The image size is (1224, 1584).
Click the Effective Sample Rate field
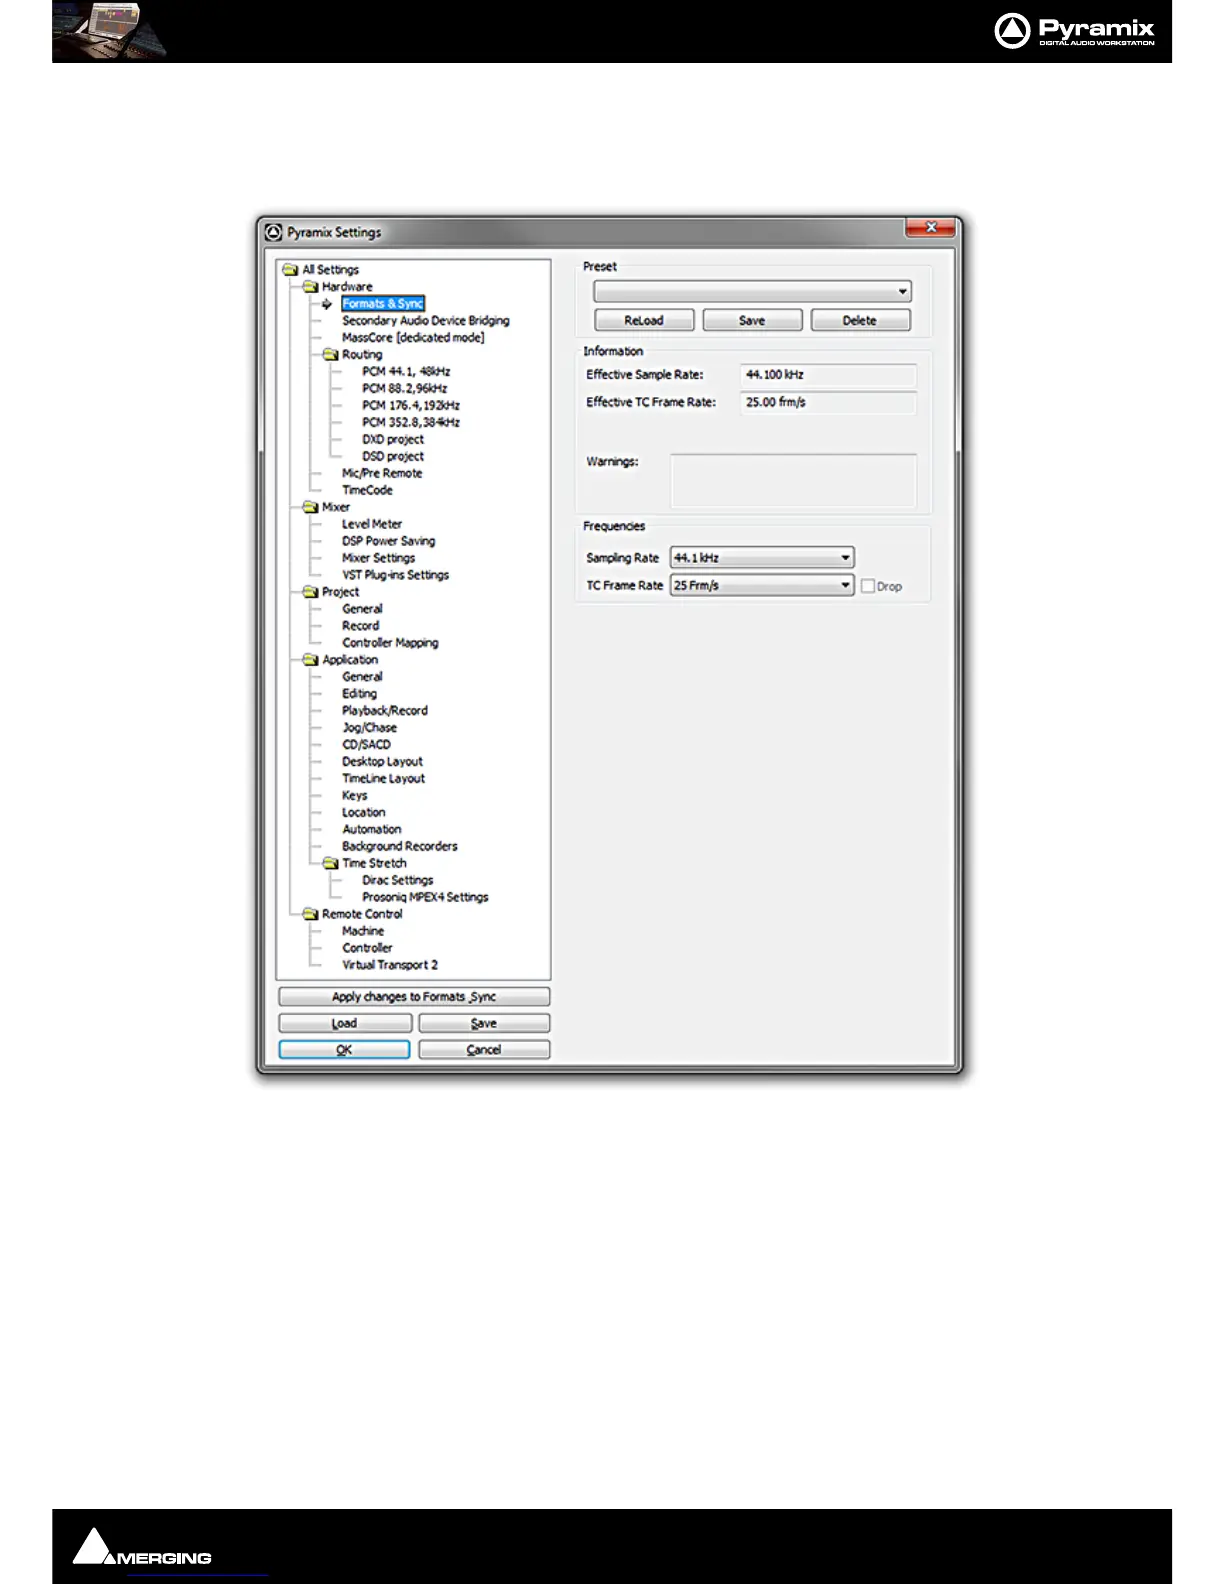[x=828, y=376]
